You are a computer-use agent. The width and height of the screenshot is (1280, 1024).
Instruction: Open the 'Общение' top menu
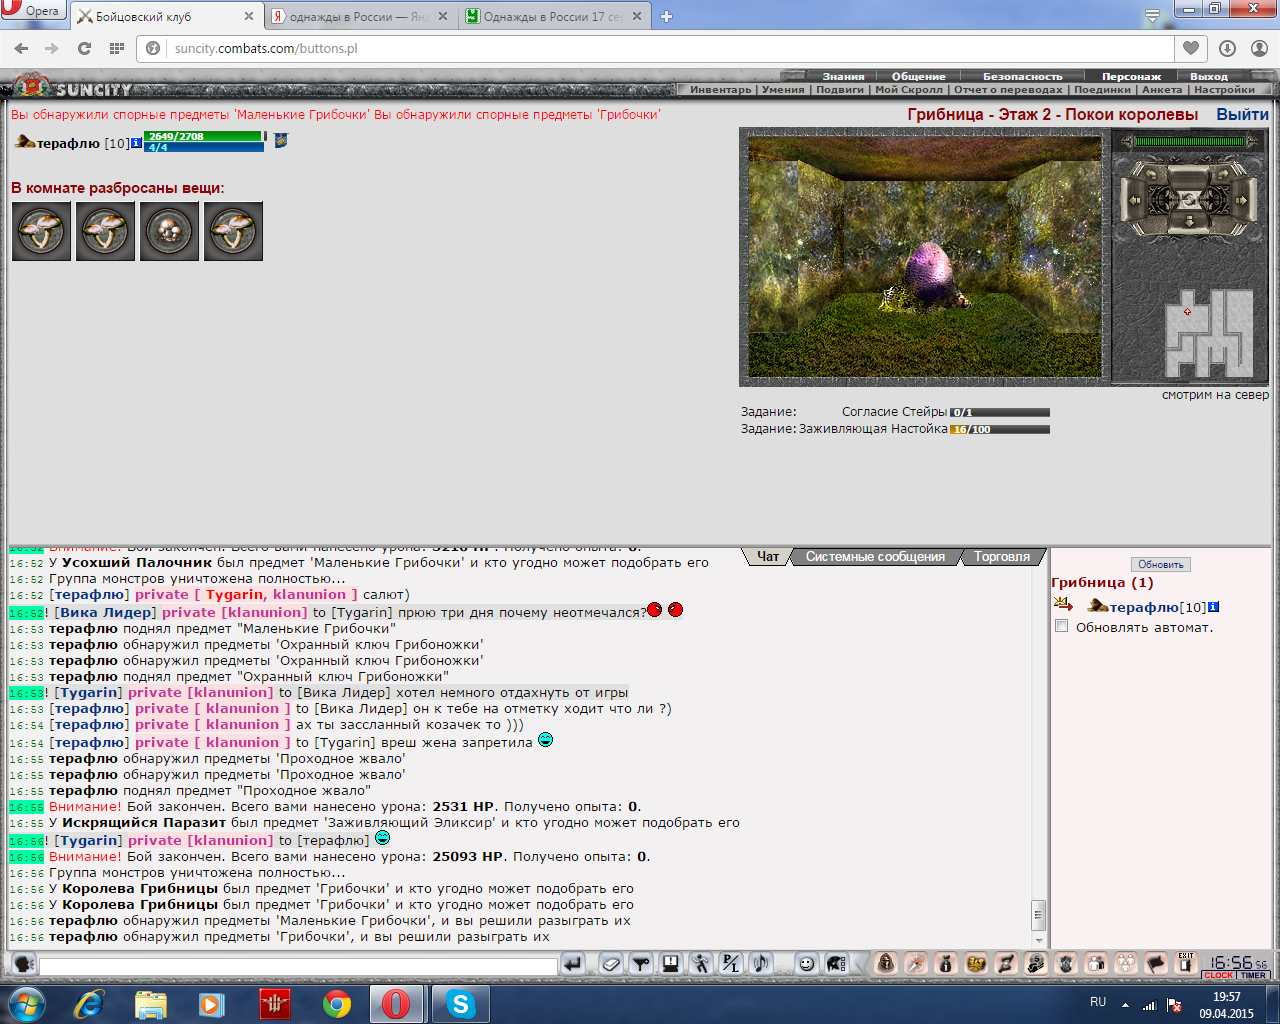point(918,76)
